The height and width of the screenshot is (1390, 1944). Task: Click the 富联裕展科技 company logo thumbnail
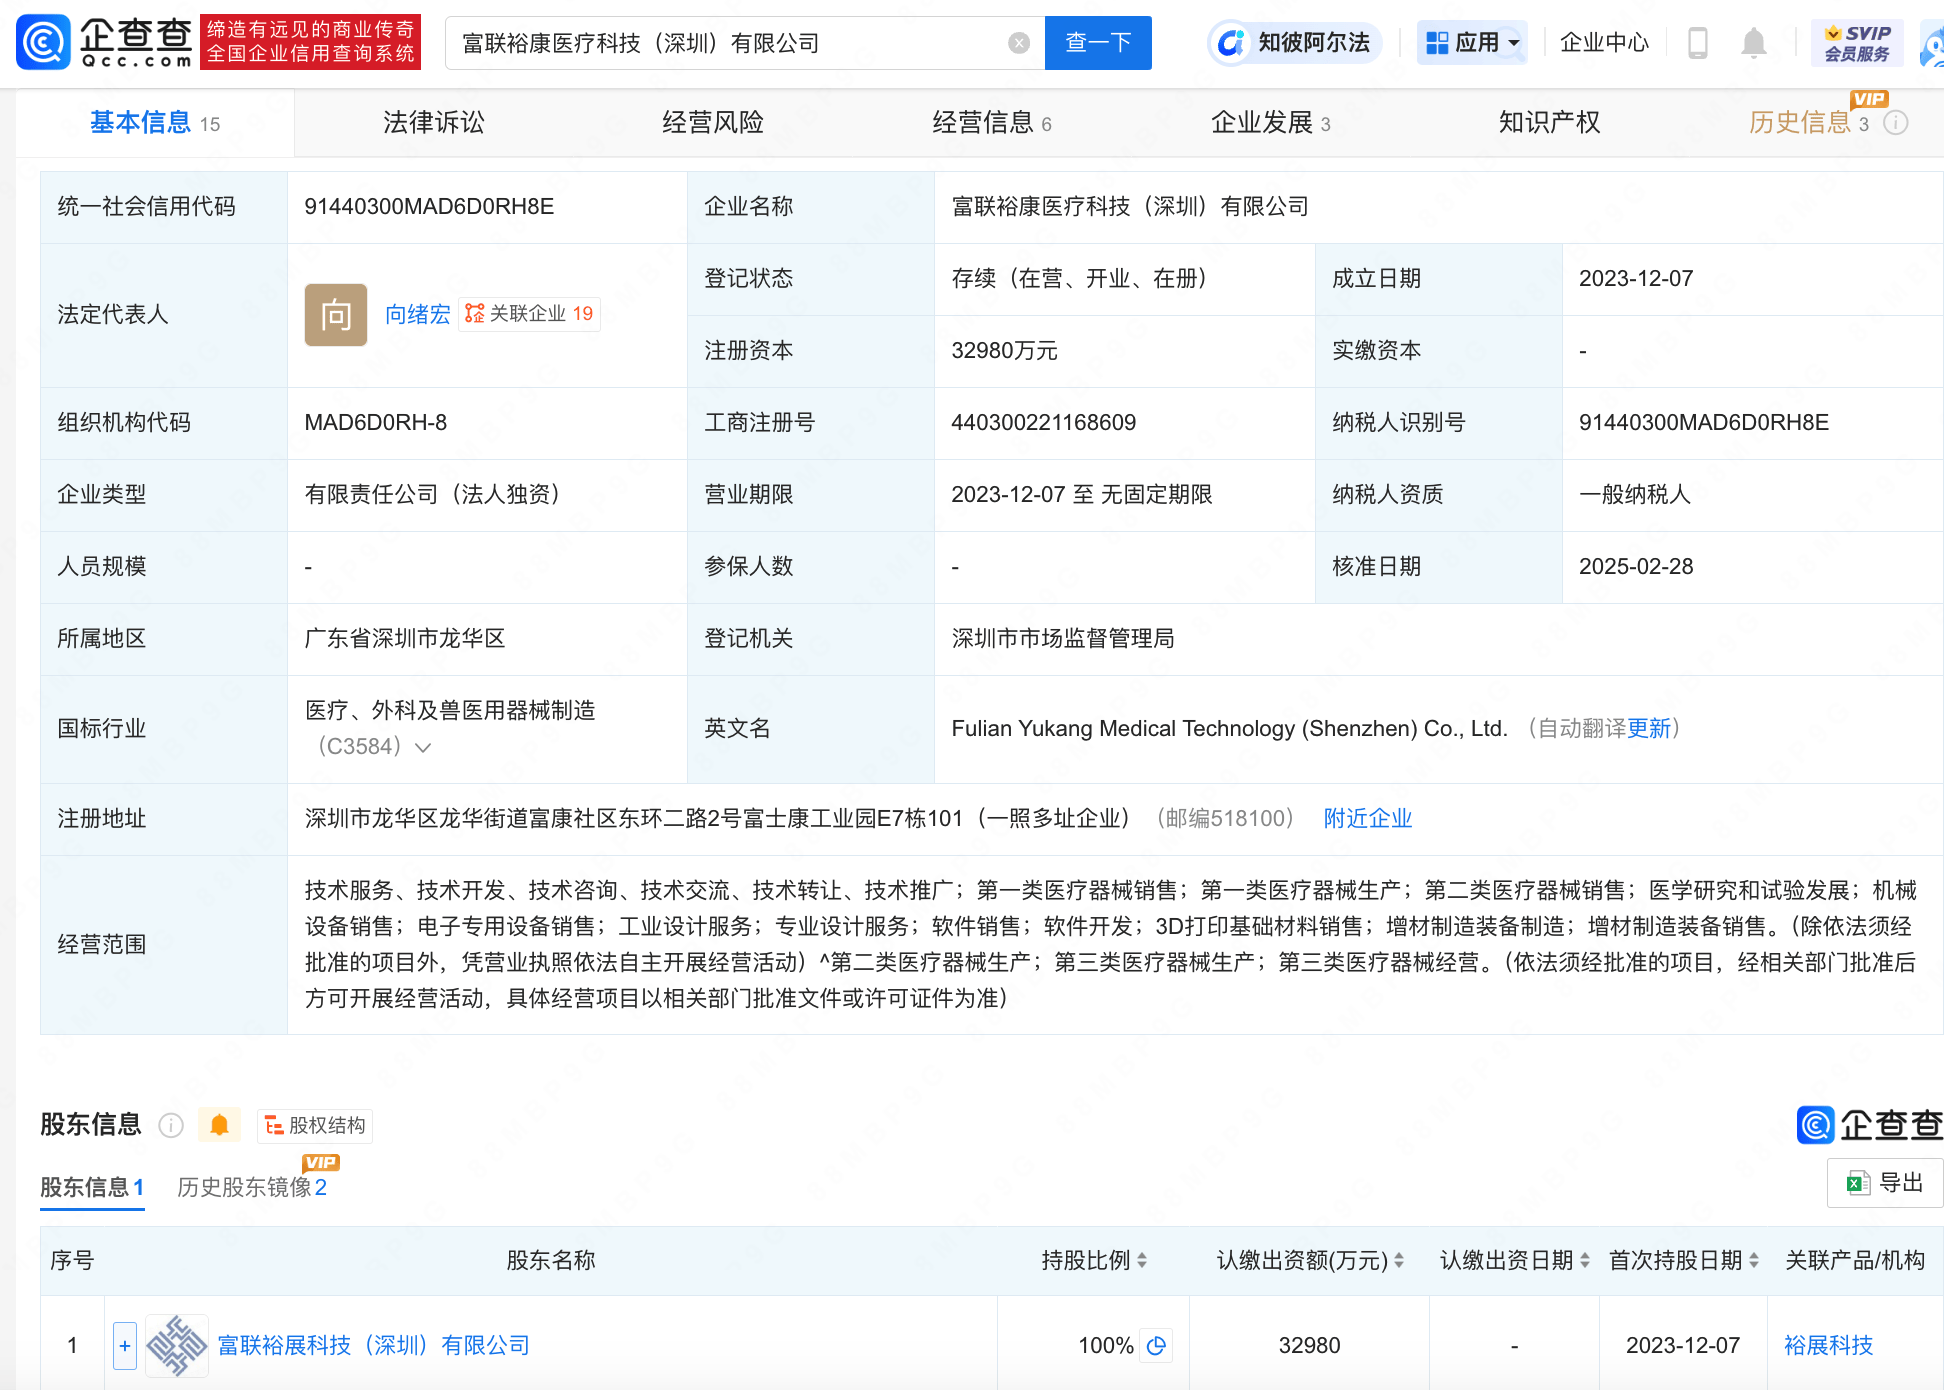pos(177,1346)
